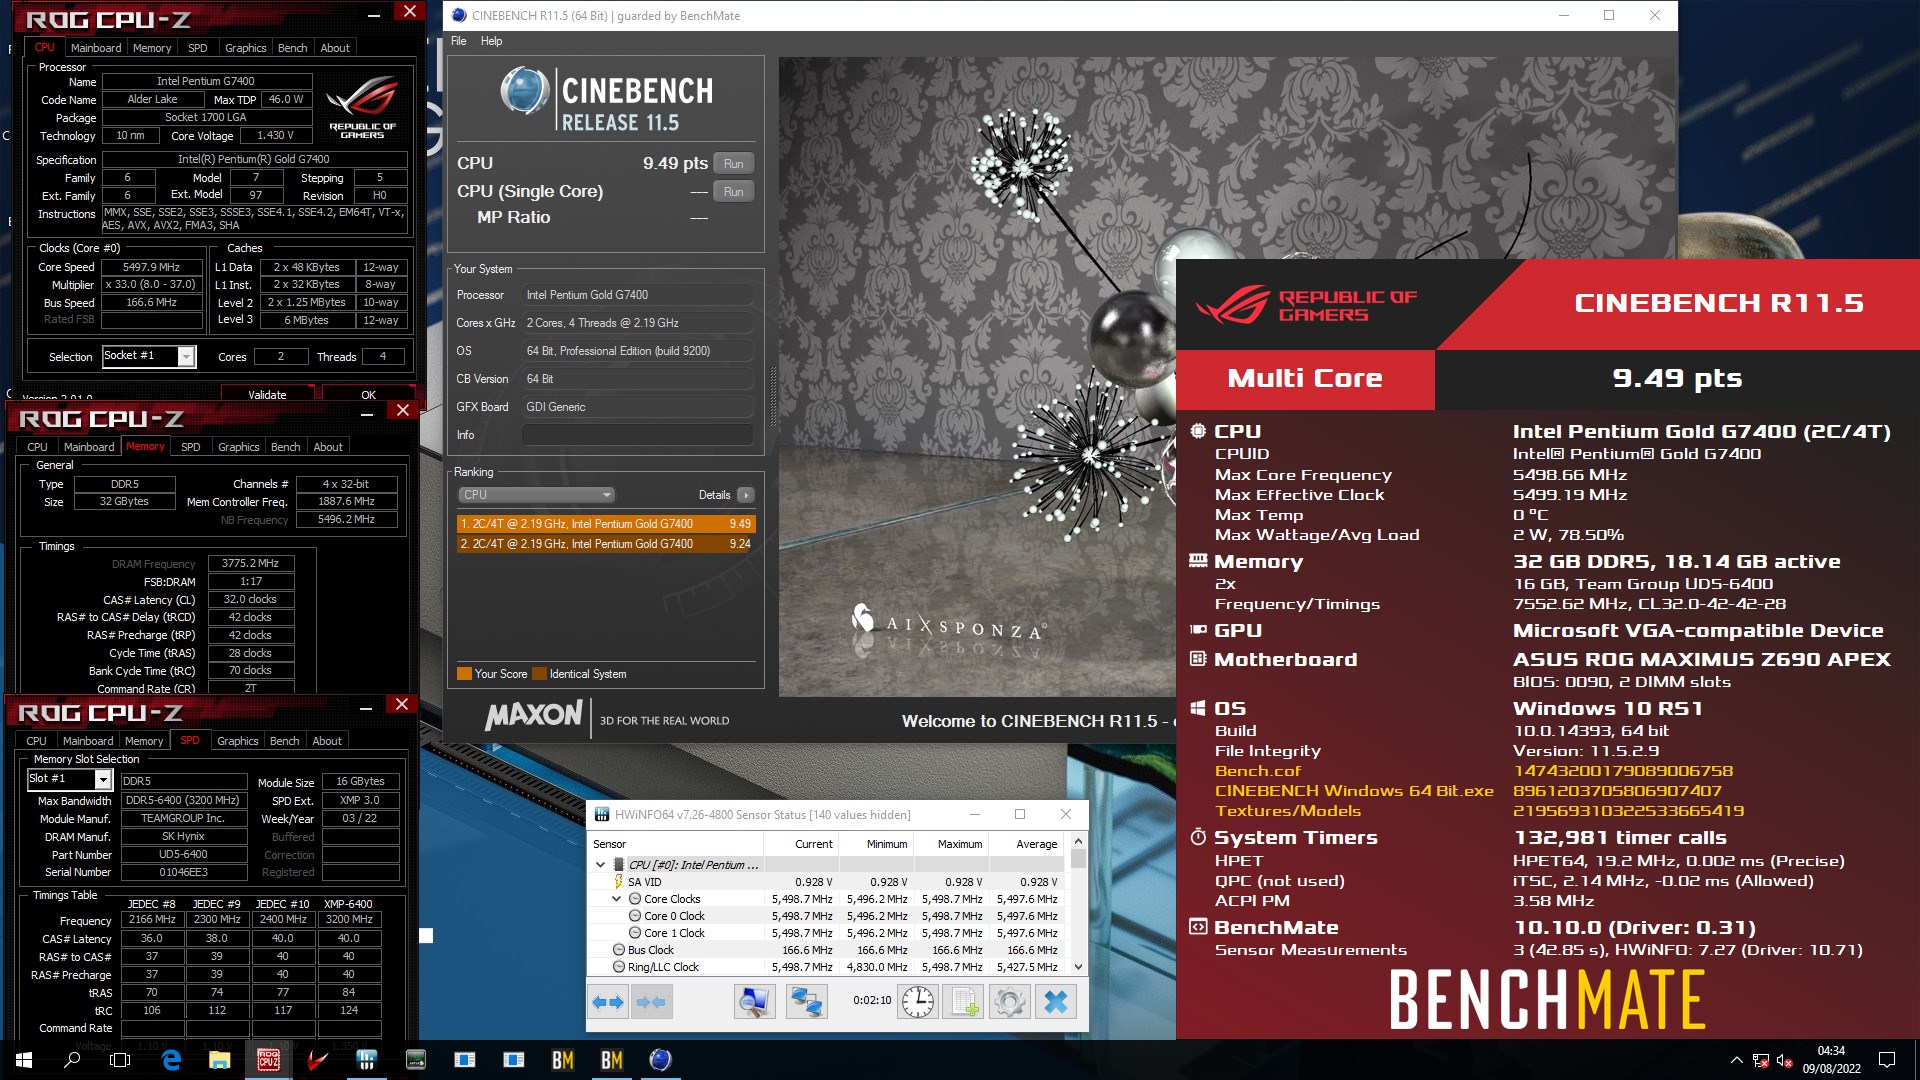Open Cinebench File menu
The height and width of the screenshot is (1080, 1920).
tap(459, 41)
